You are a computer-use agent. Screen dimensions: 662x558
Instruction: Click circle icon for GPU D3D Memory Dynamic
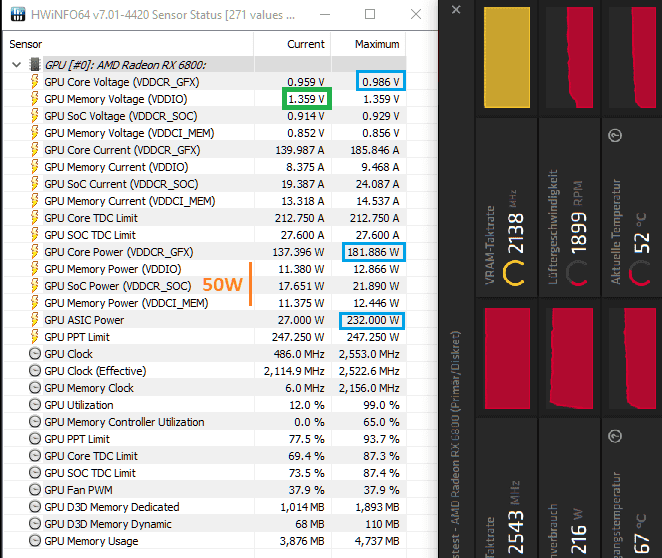(35, 524)
